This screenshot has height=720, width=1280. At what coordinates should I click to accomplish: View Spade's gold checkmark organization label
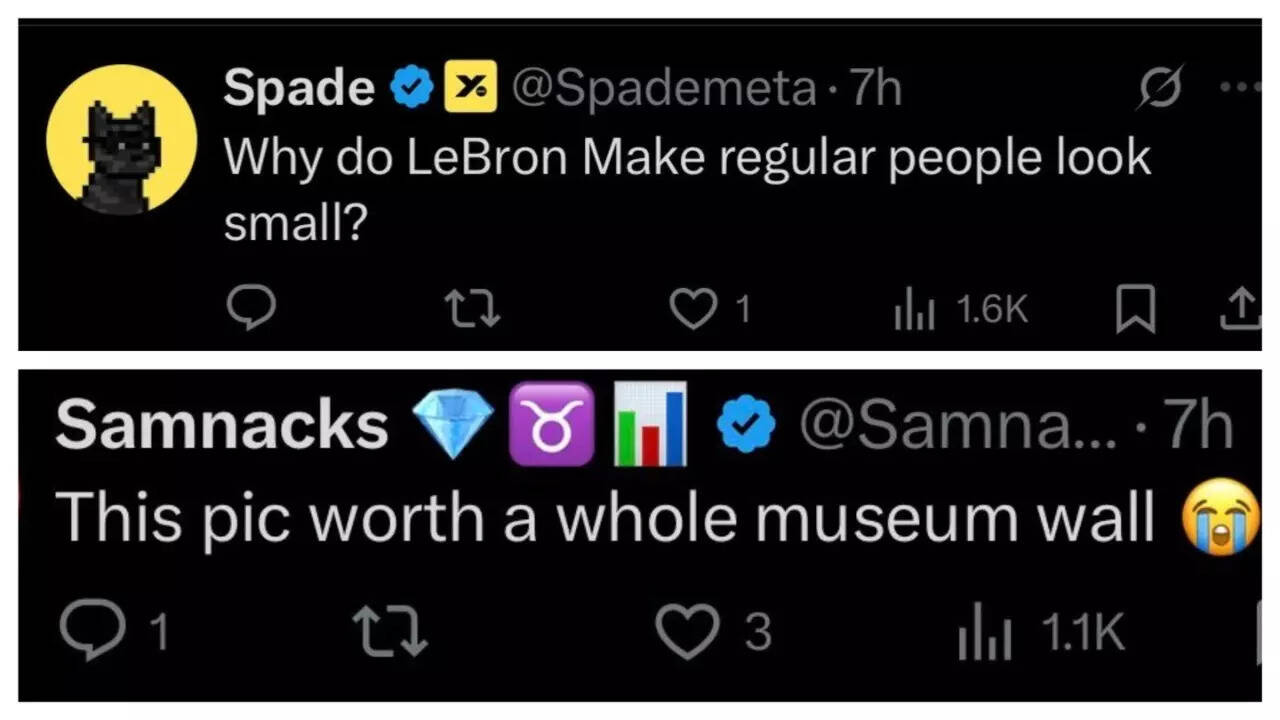click(x=470, y=86)
